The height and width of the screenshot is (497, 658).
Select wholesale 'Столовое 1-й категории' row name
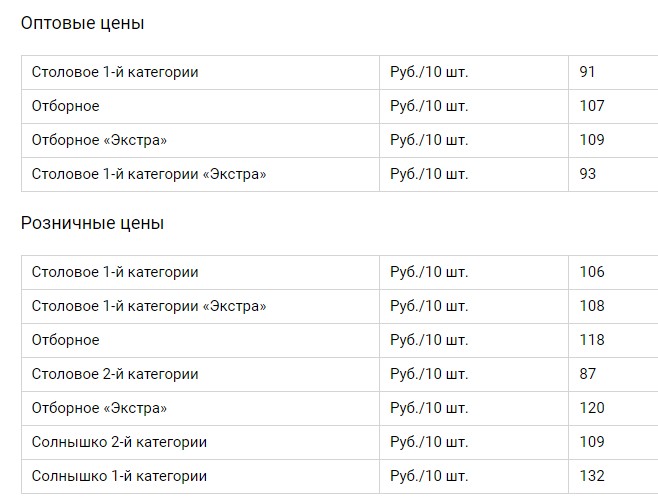[x=115, y=72]
